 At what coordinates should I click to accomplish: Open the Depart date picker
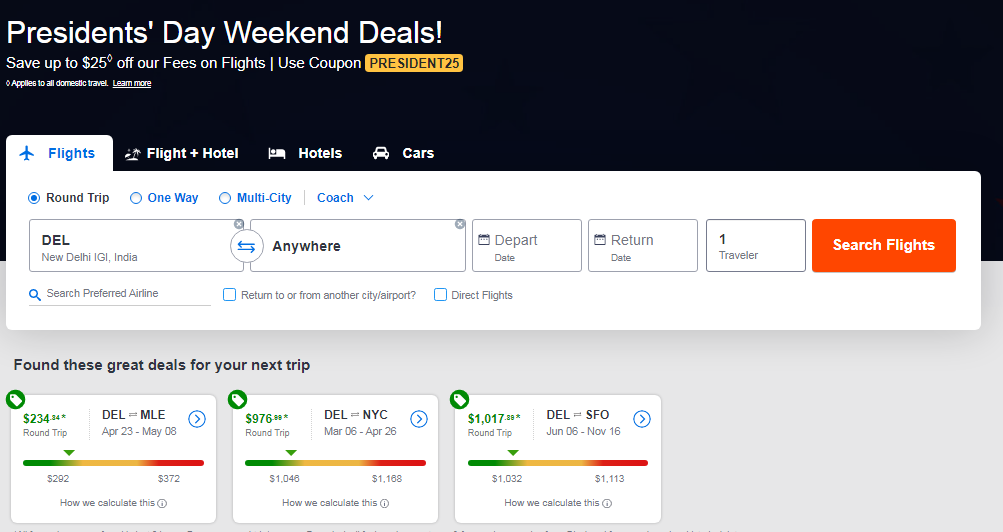click(527, 246)
